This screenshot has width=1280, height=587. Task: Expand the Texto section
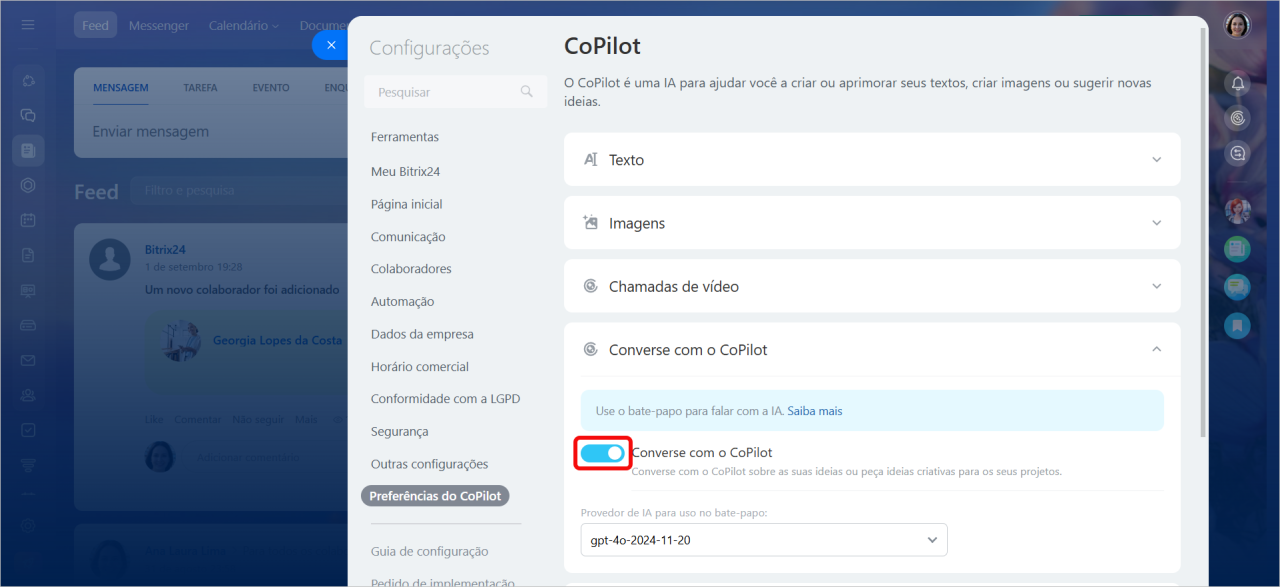(x=872, y=160)
